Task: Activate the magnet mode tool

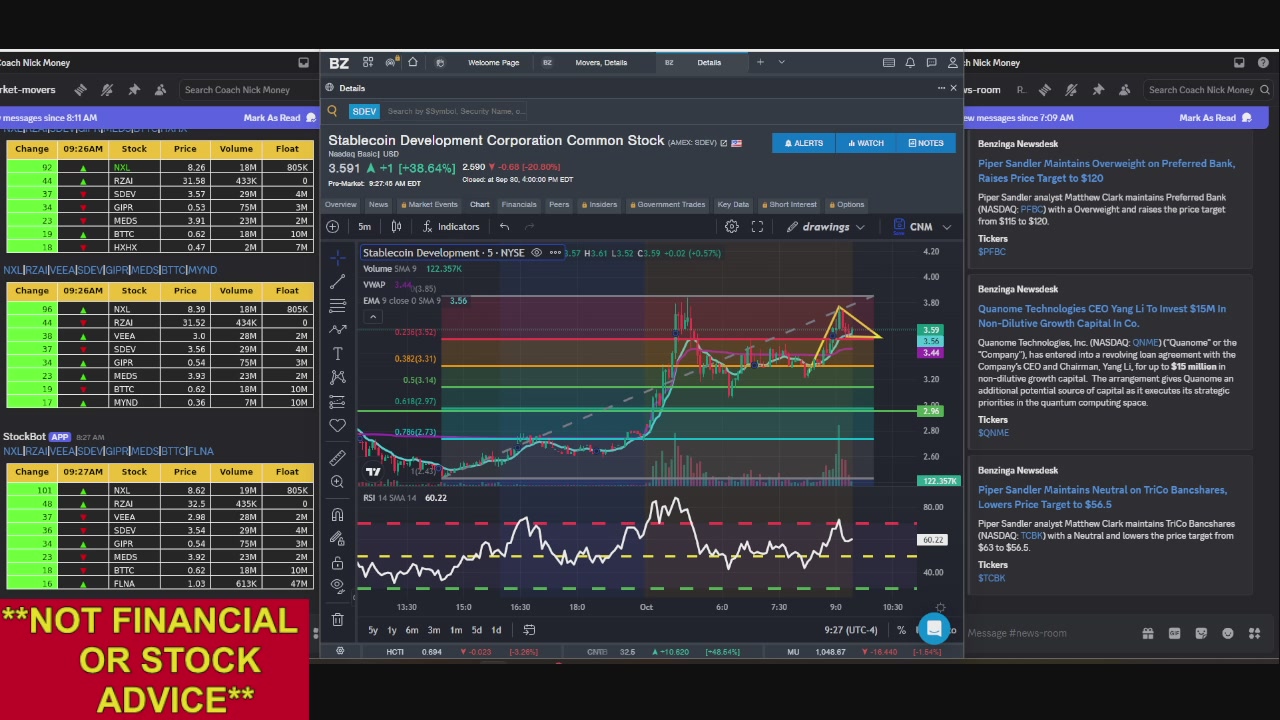Action: coord(337,515)
